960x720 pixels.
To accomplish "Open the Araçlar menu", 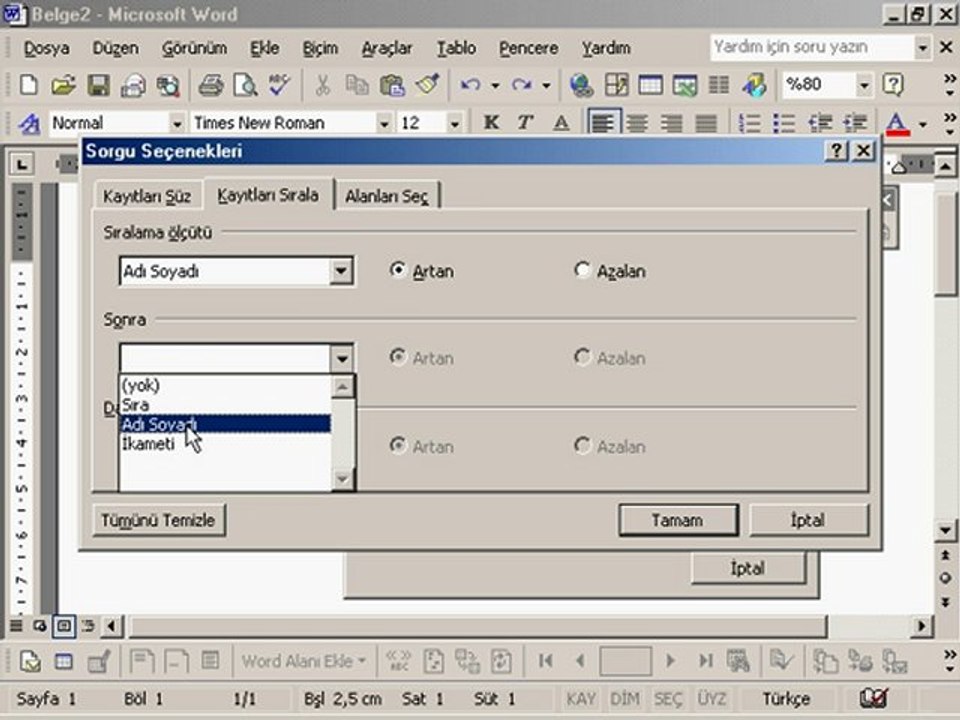I will [x=387, y=48].
